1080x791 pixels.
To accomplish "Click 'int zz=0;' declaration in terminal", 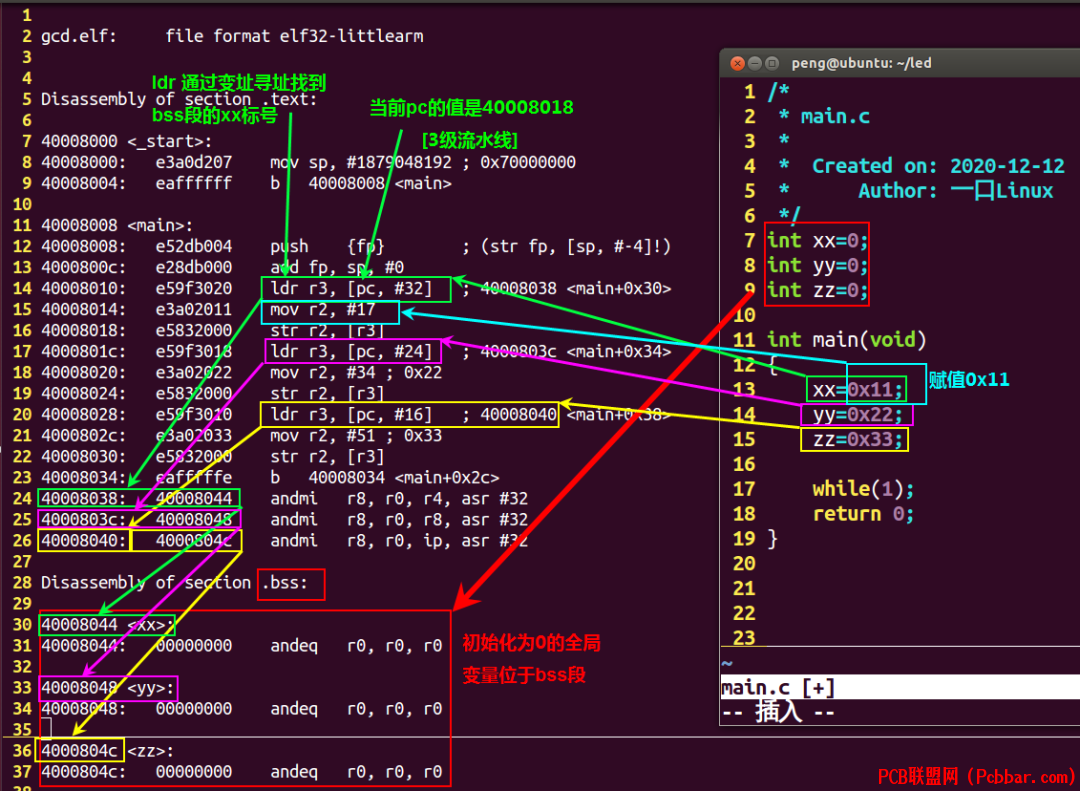I will point(818,290).
